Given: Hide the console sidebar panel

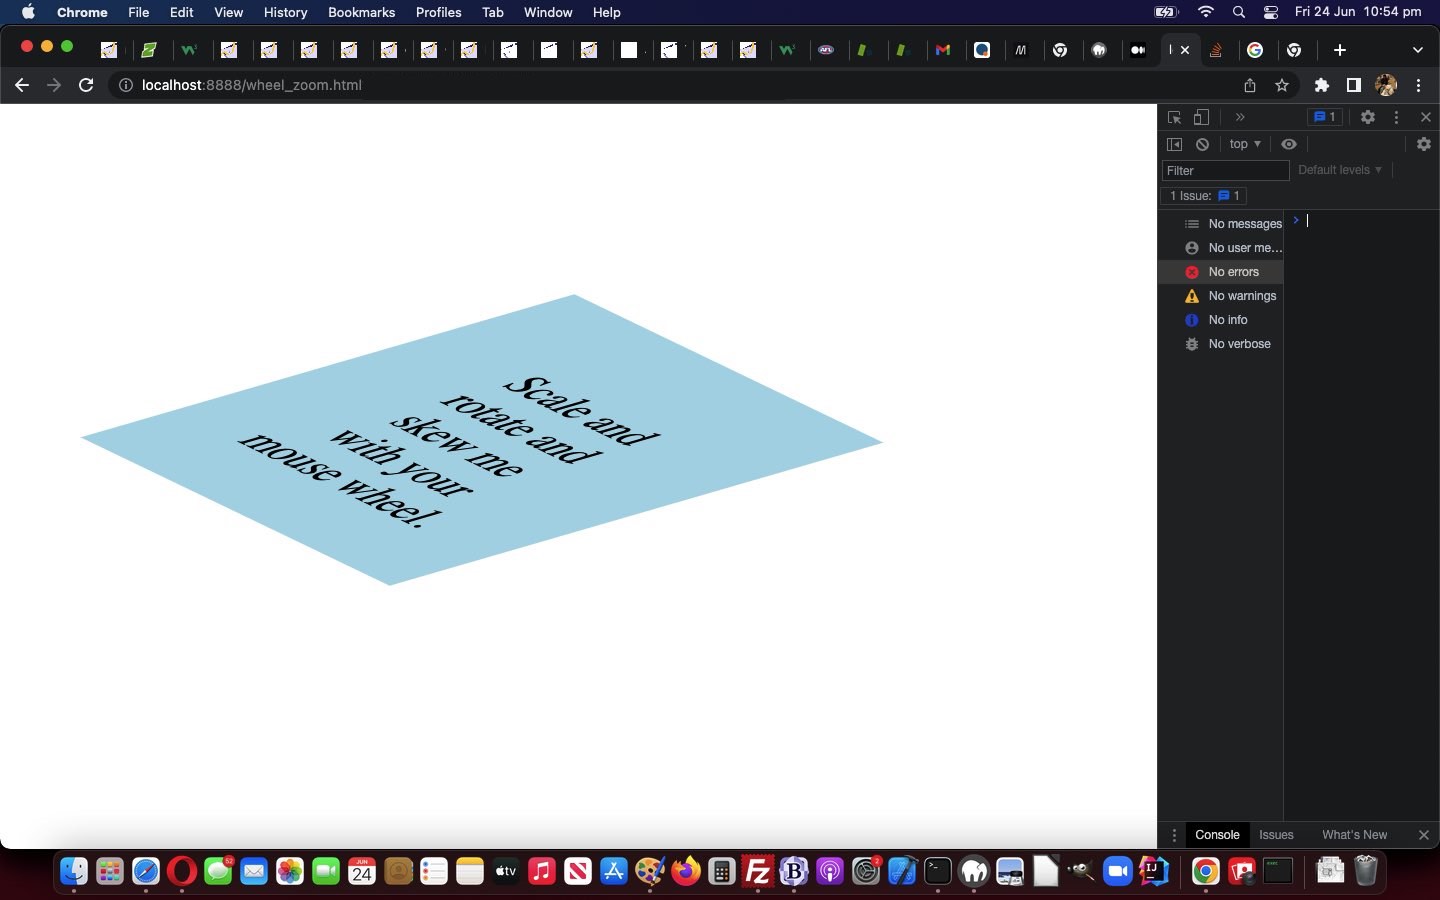Looking at the screenshot, I should tap(1177, 144).
